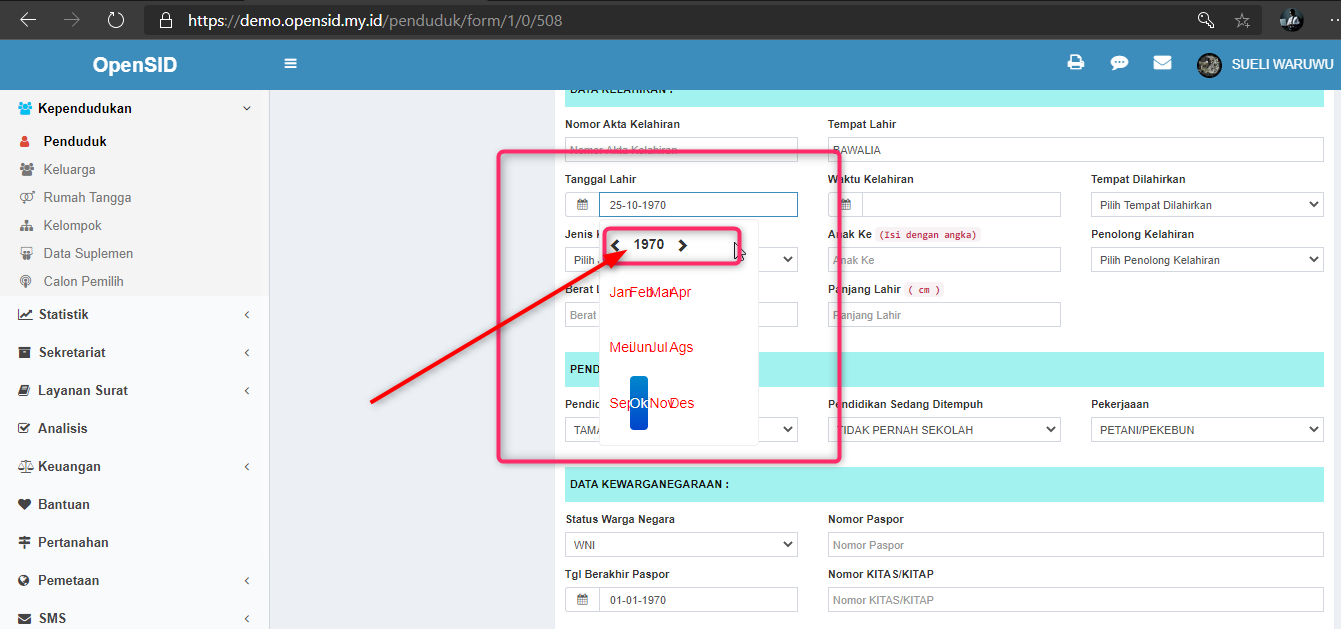Click the calendar icon beside Tanggal Lahir

[x=582, y=205]
